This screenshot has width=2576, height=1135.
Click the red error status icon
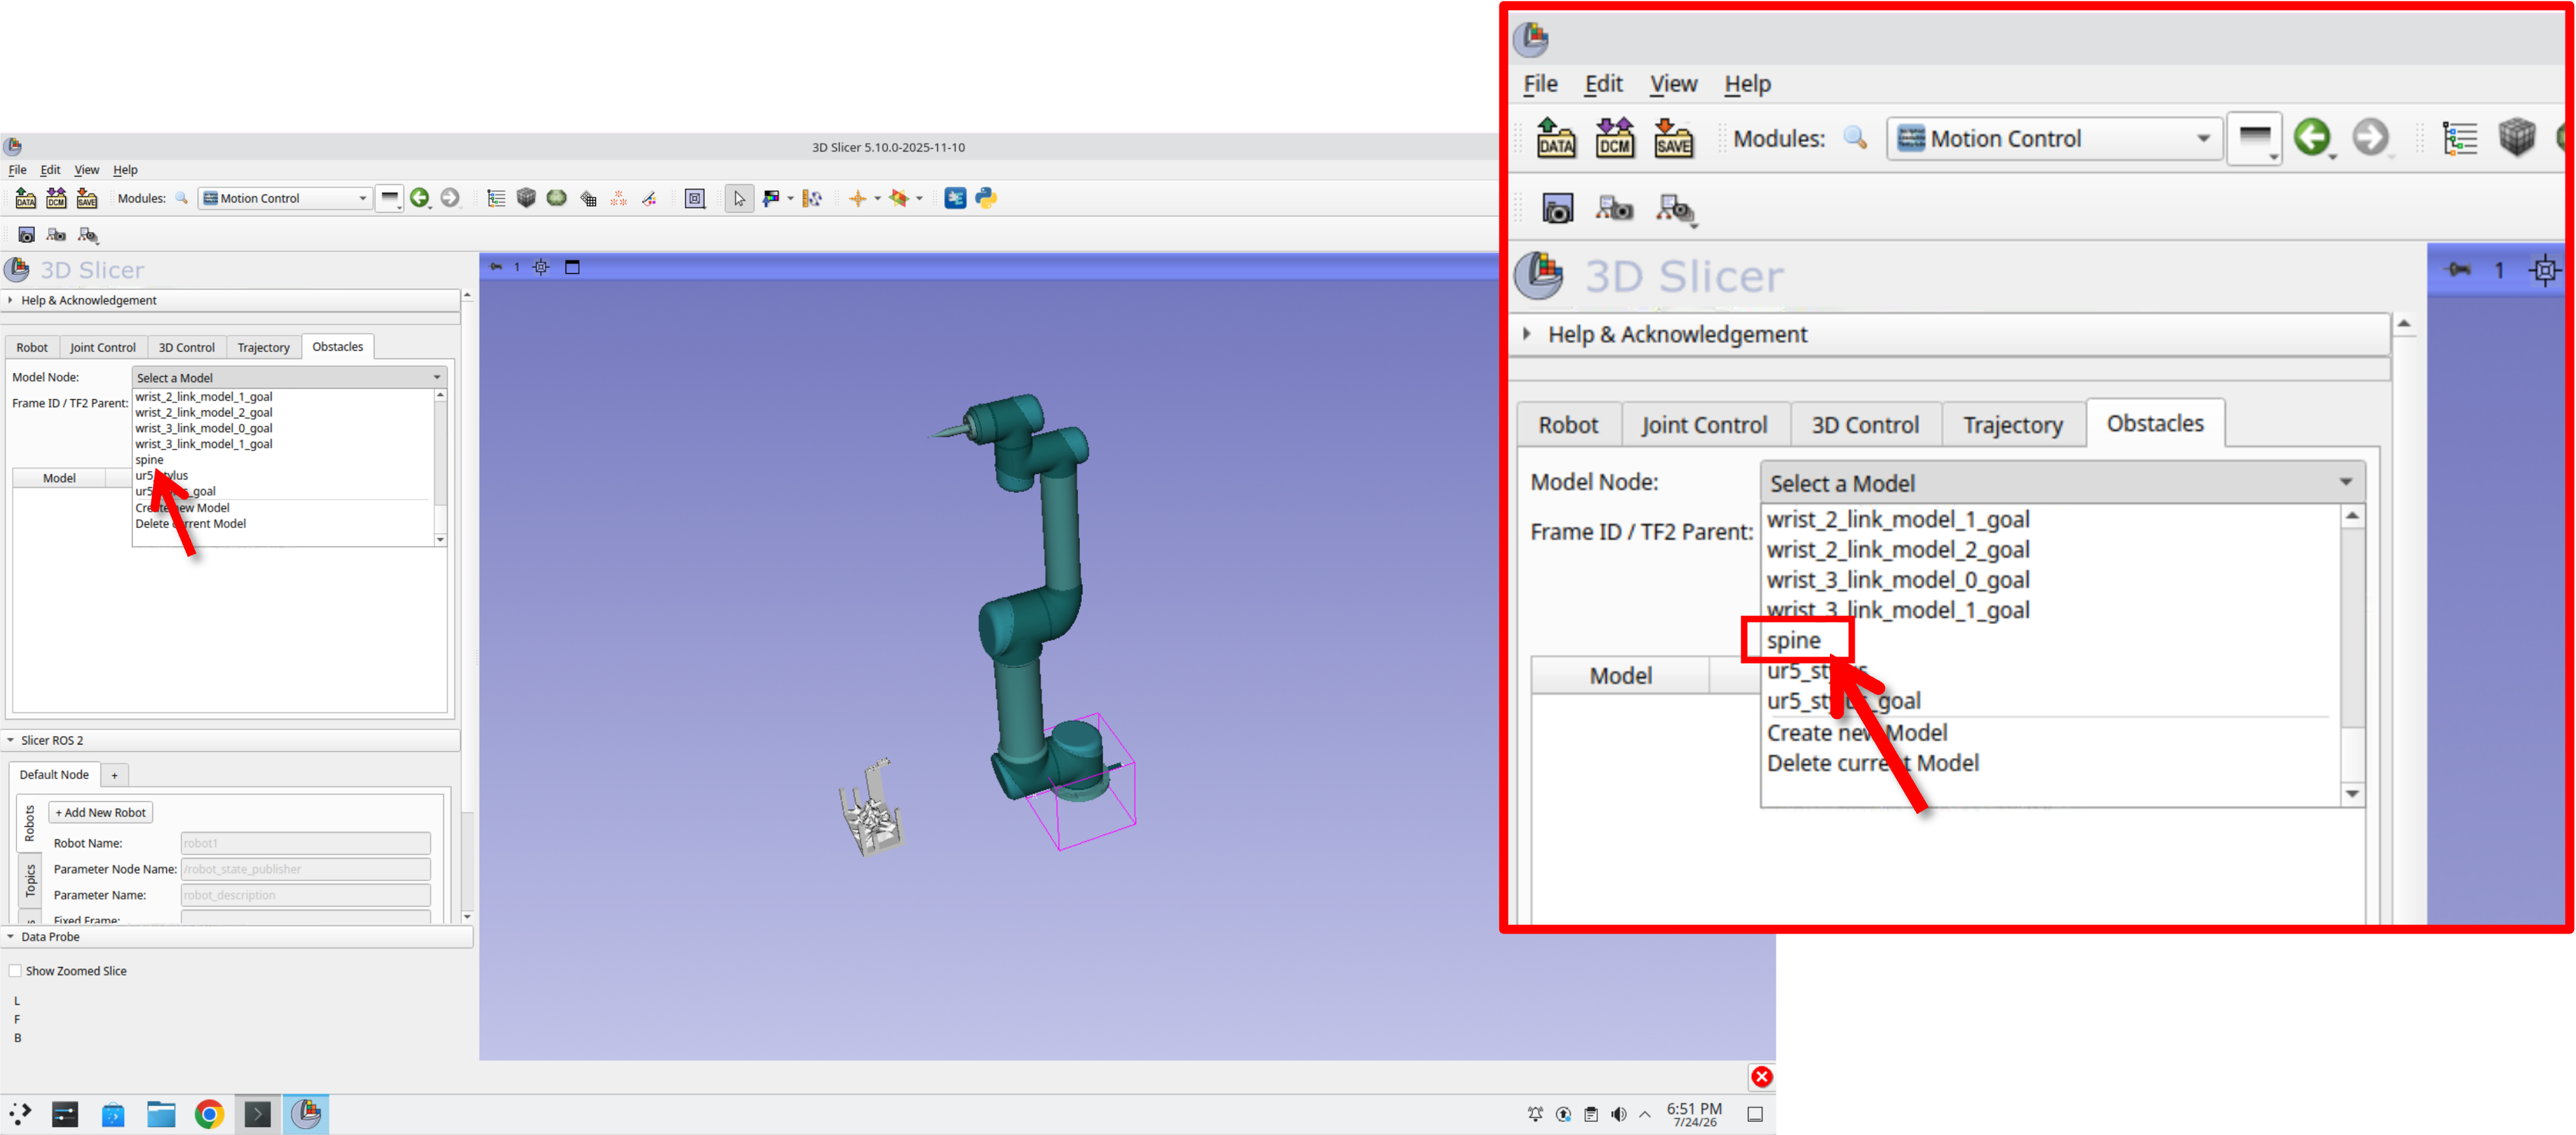[x=1761, y=1076]
